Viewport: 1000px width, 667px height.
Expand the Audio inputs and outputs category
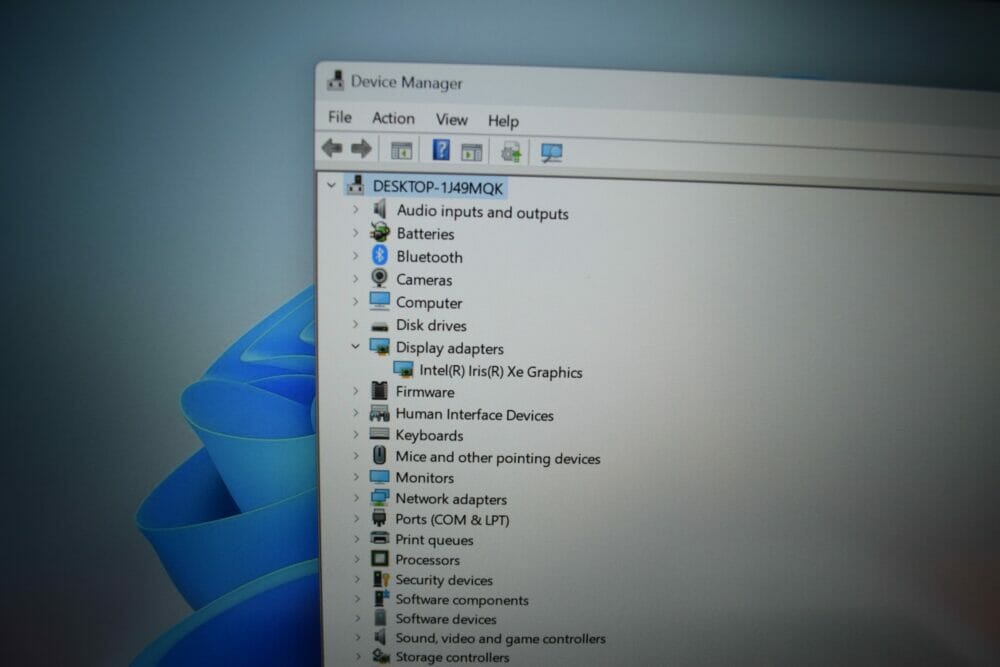point(356,209)
